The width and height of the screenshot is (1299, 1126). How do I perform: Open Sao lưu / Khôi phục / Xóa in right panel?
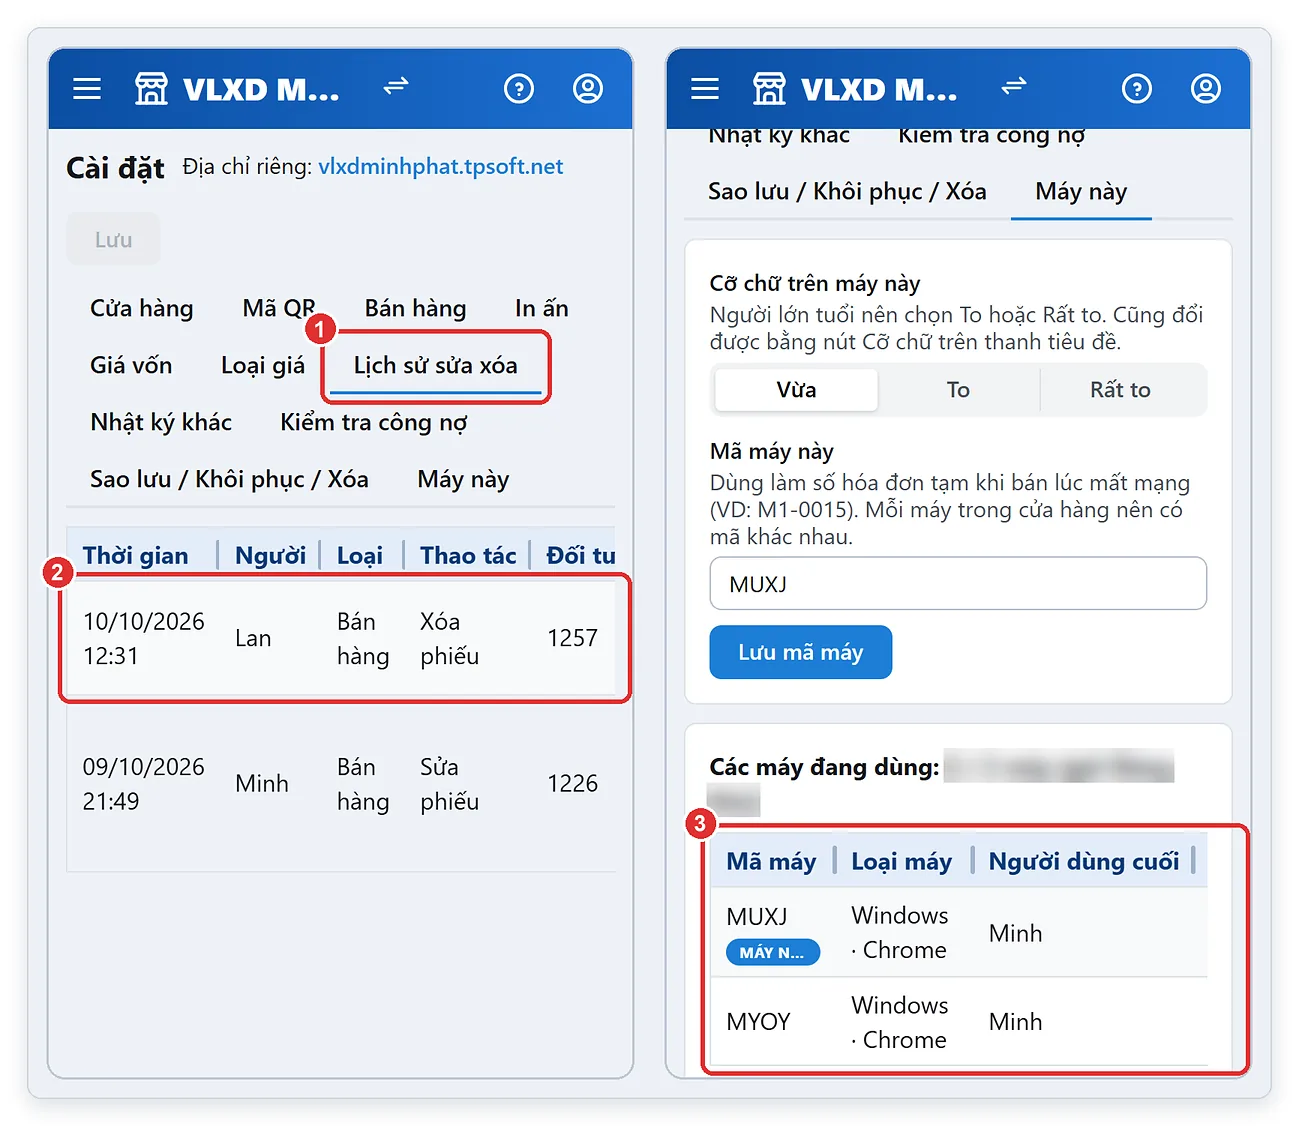tap(847, 191)
